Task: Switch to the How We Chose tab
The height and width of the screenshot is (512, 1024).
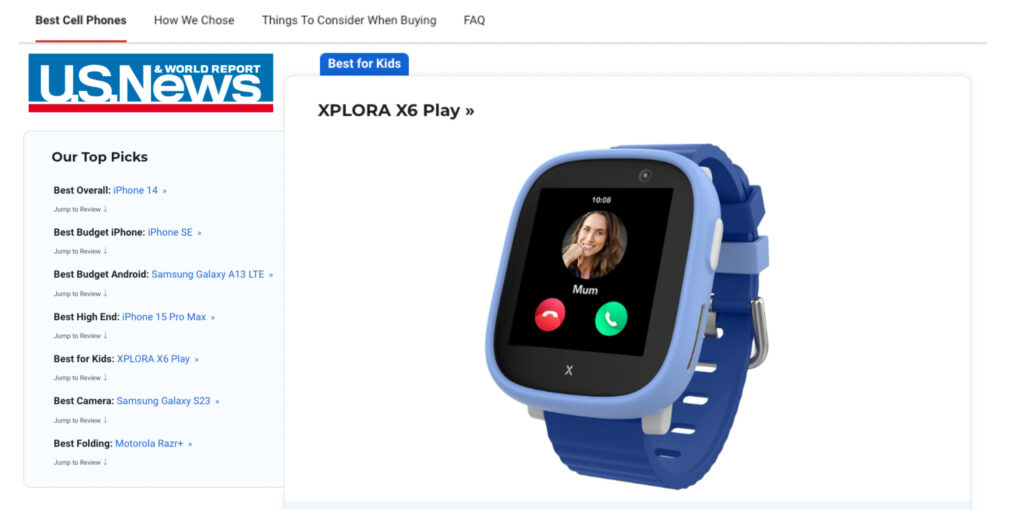Action: point(194,20)
